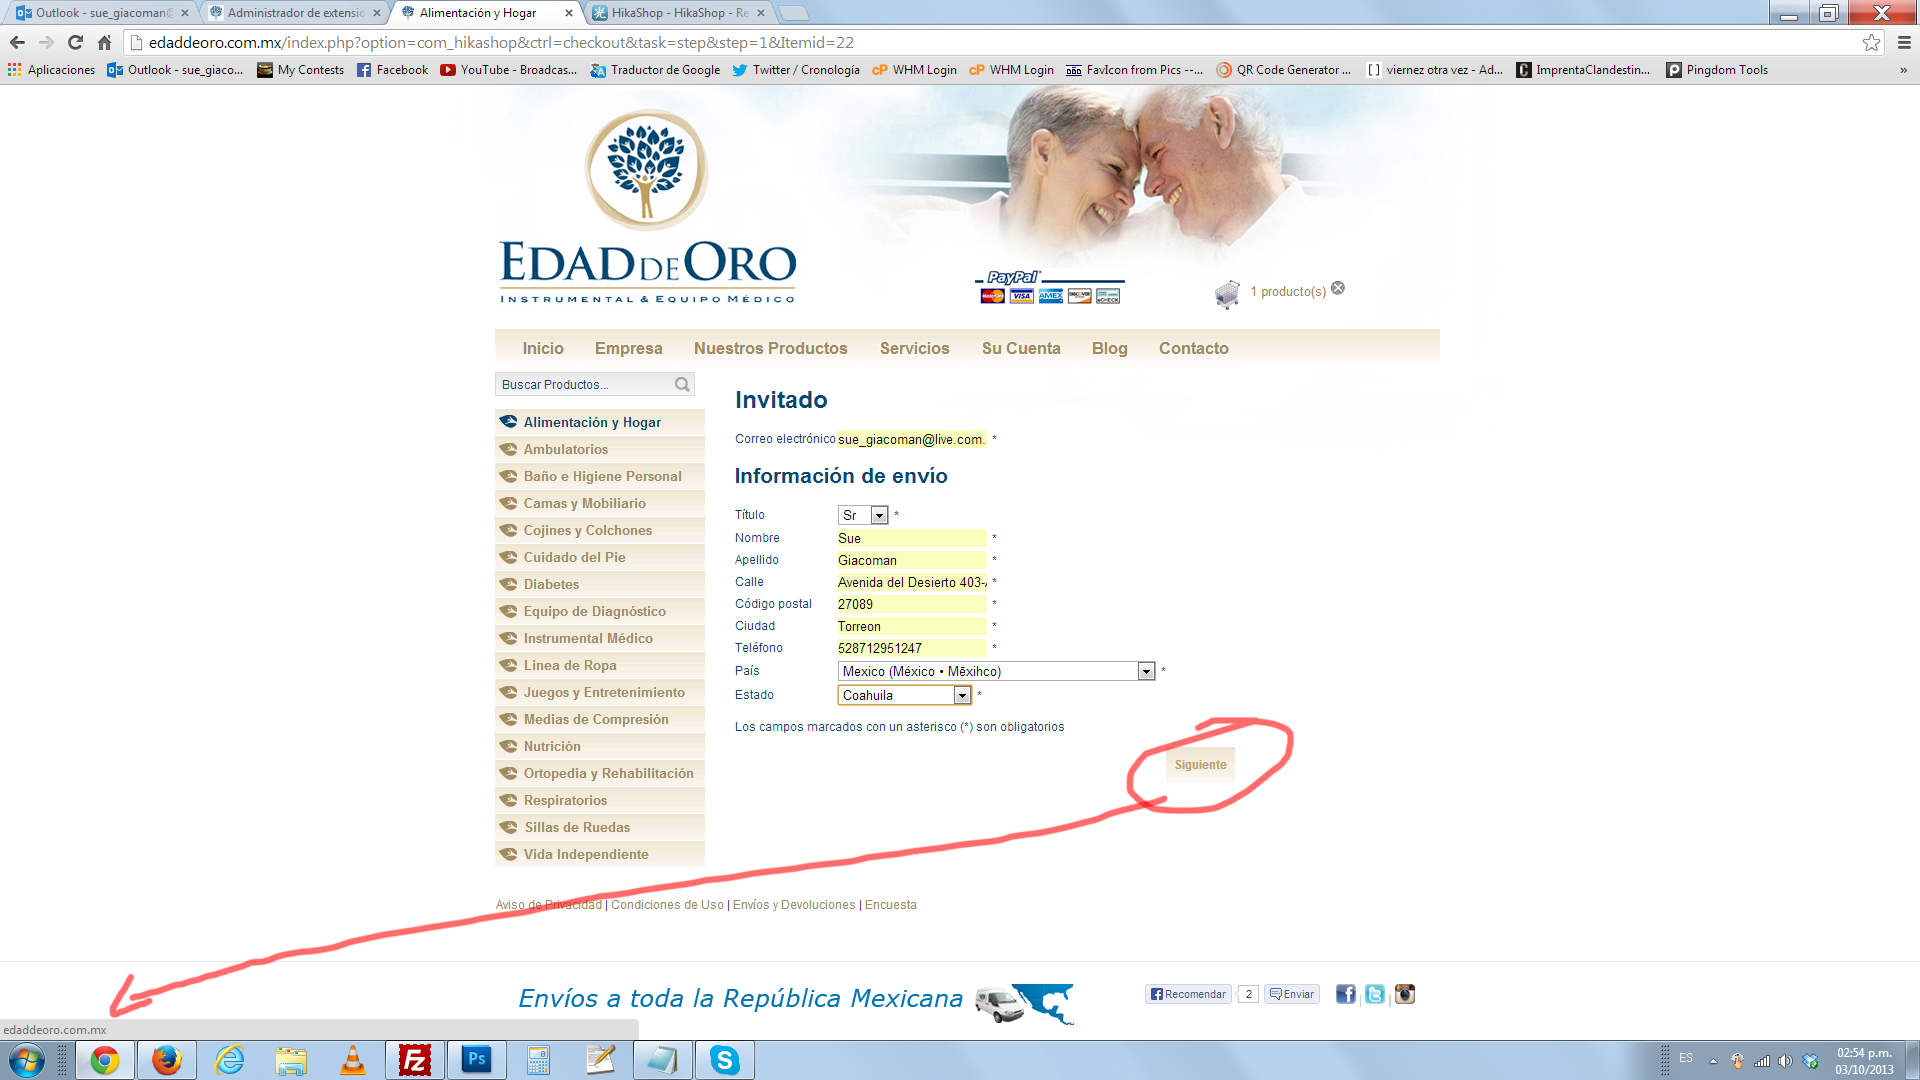Viewport: 1920px width, 1080px height.
Task: Open Photoshop from the taskbar
Action: pyautogui.click(x=477, y=1059)
